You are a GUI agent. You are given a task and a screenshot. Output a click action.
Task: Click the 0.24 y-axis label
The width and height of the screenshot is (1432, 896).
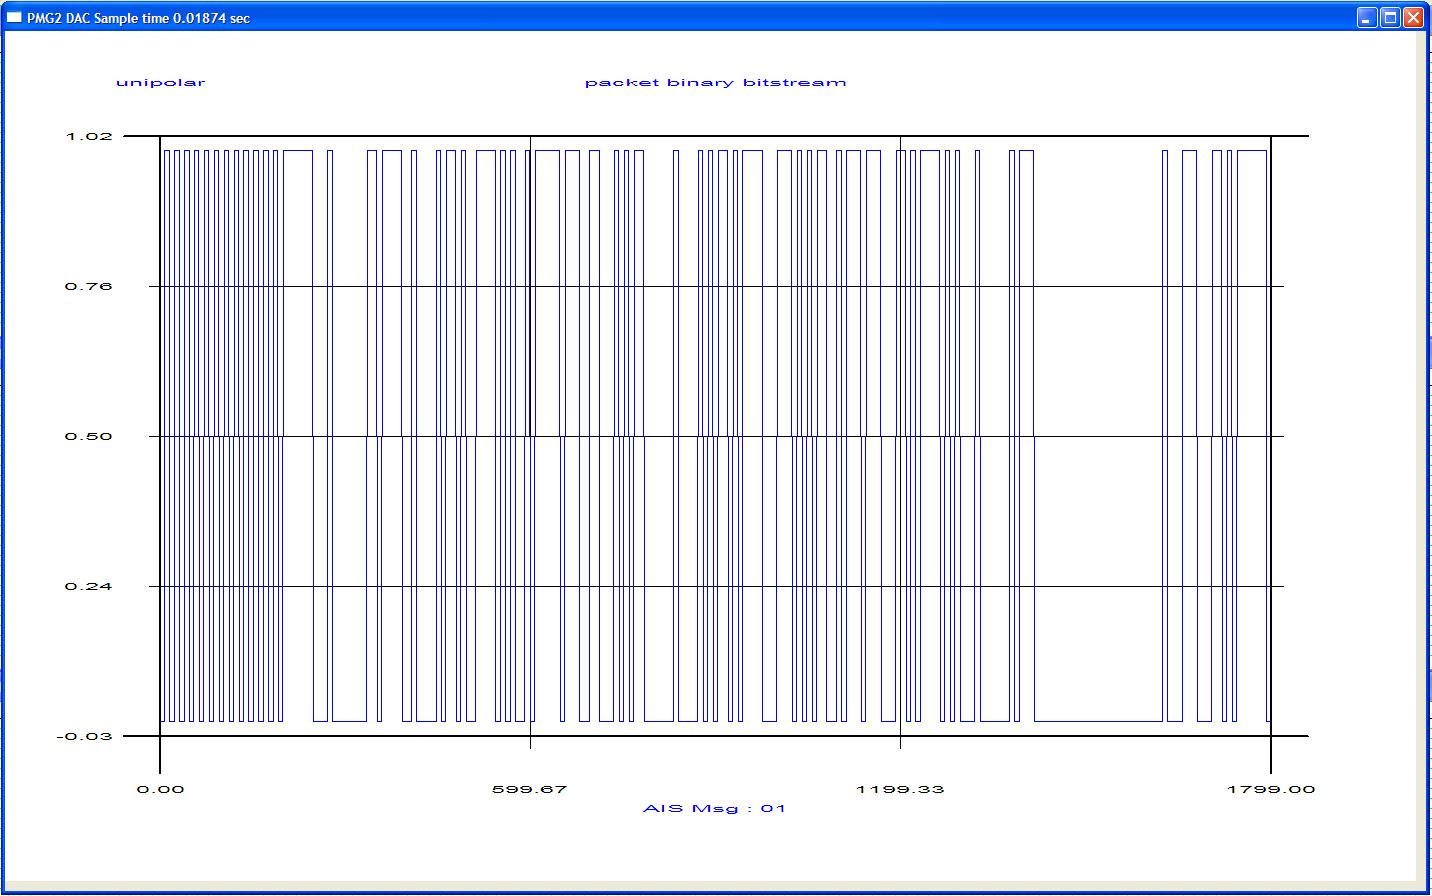click(89, 586)
